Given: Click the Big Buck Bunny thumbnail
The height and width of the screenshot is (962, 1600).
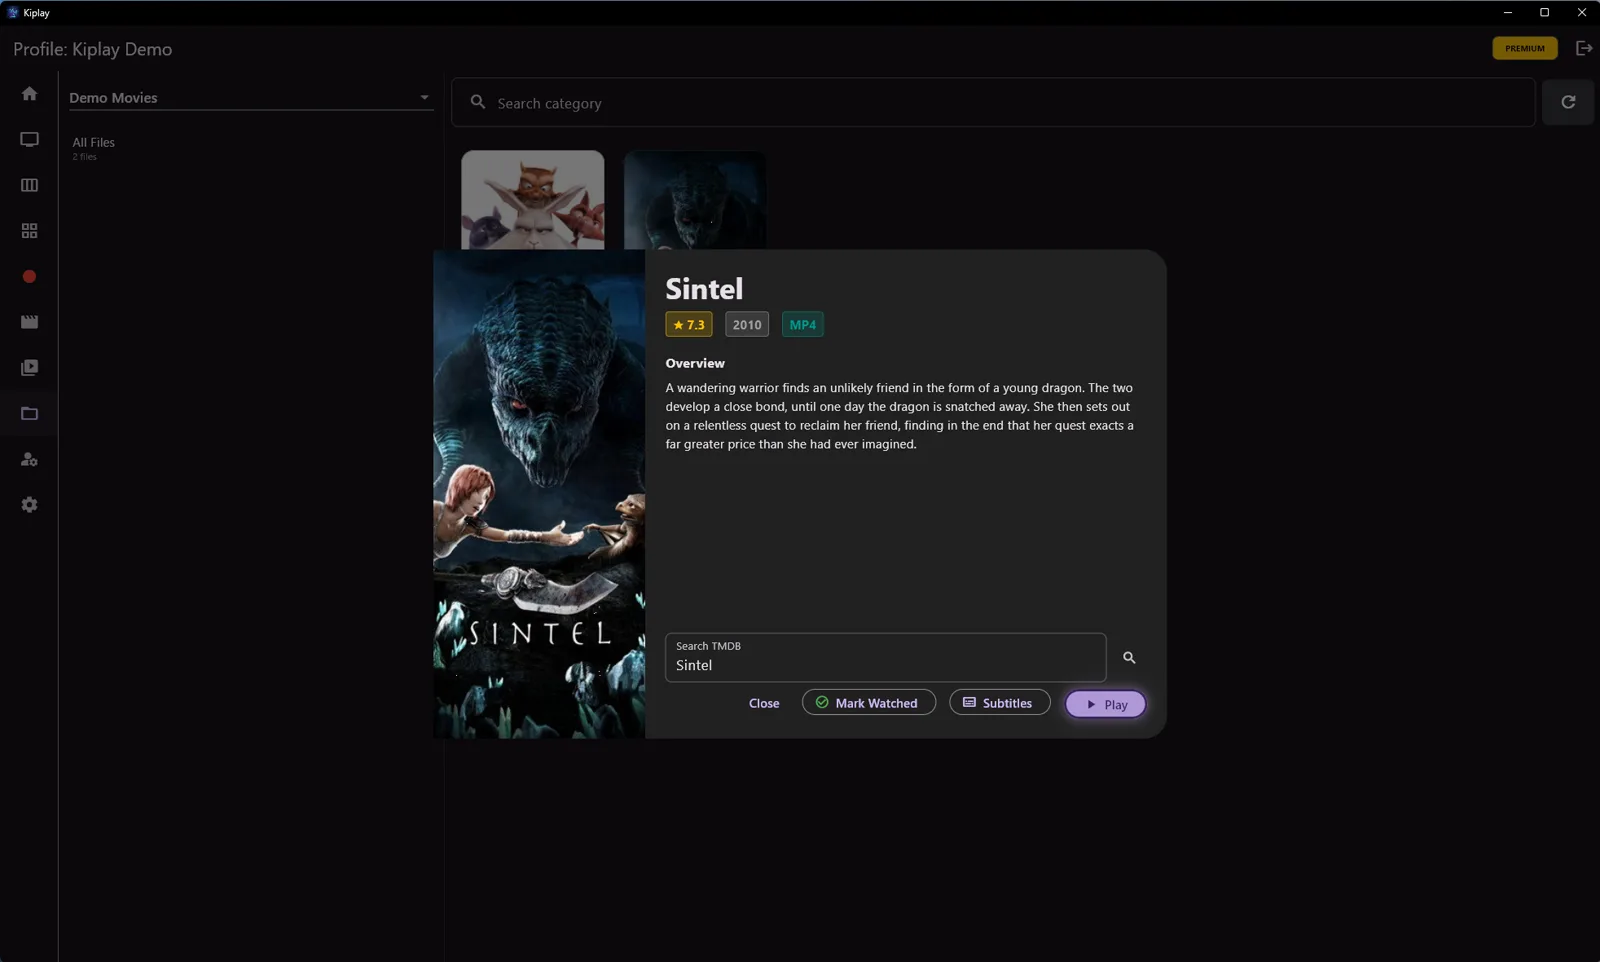Looking at the screenshot, I should (x=533, y=200).
